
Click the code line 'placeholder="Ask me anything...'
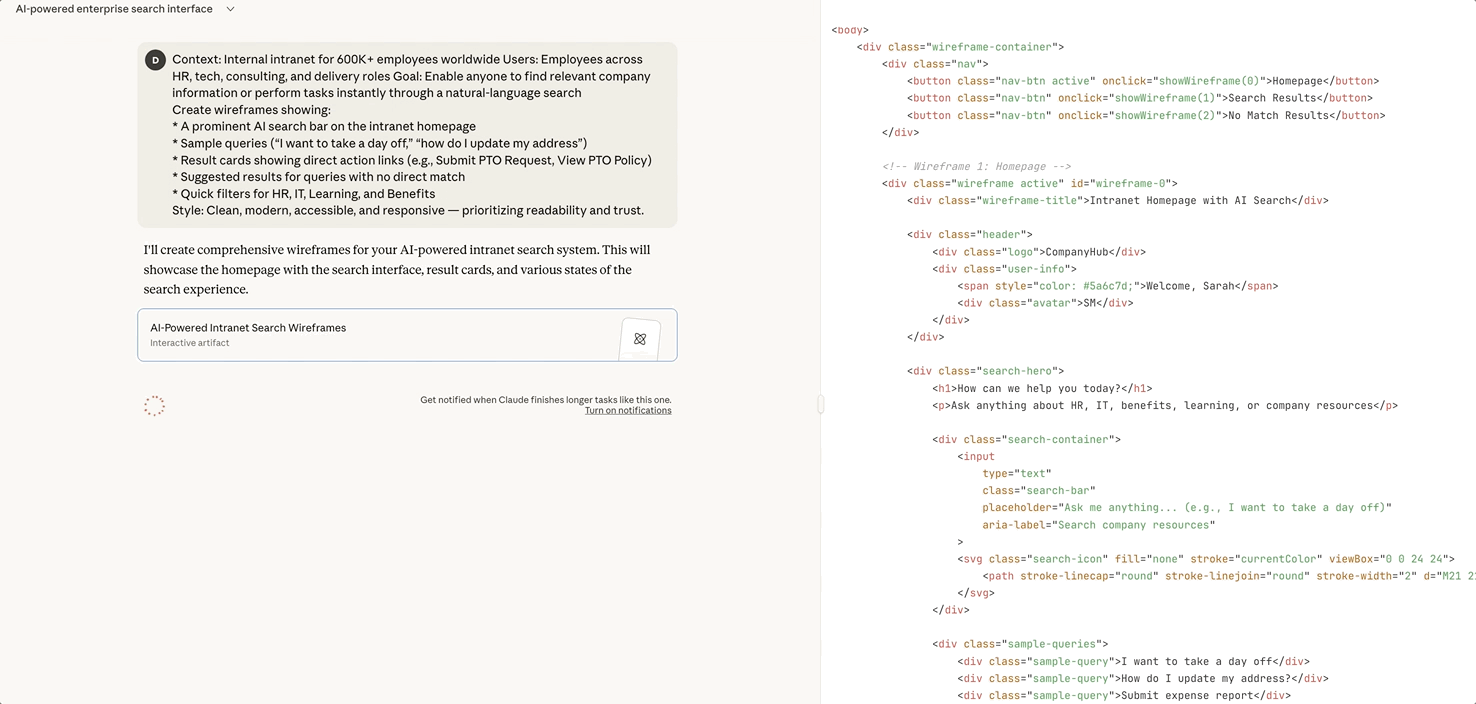(1187, 507)
